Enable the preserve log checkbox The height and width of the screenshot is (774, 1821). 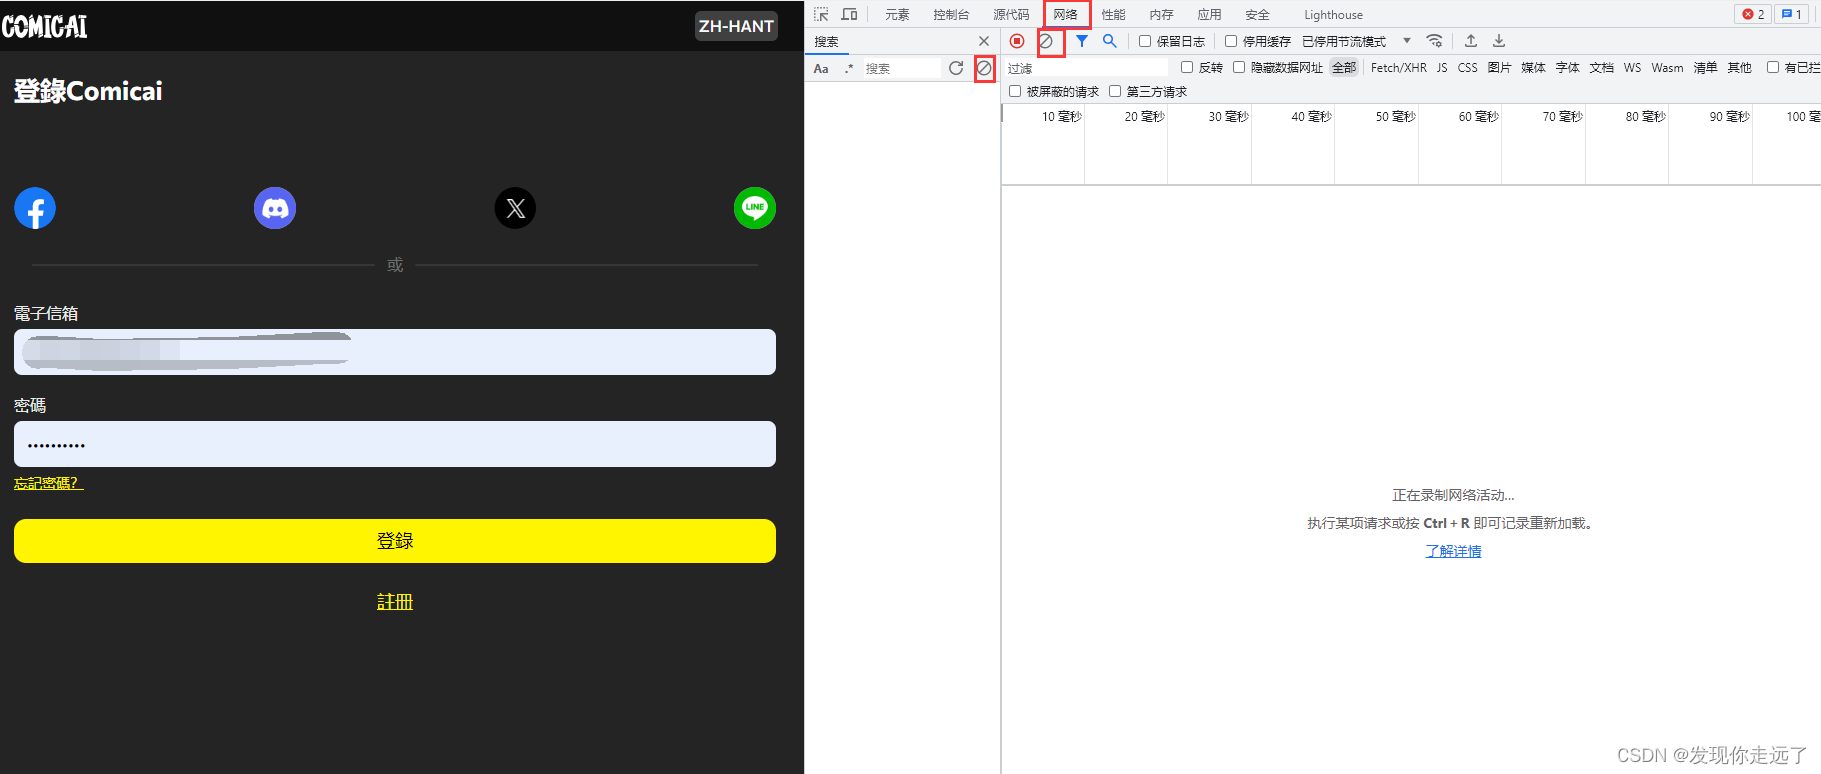[1145, 41]
